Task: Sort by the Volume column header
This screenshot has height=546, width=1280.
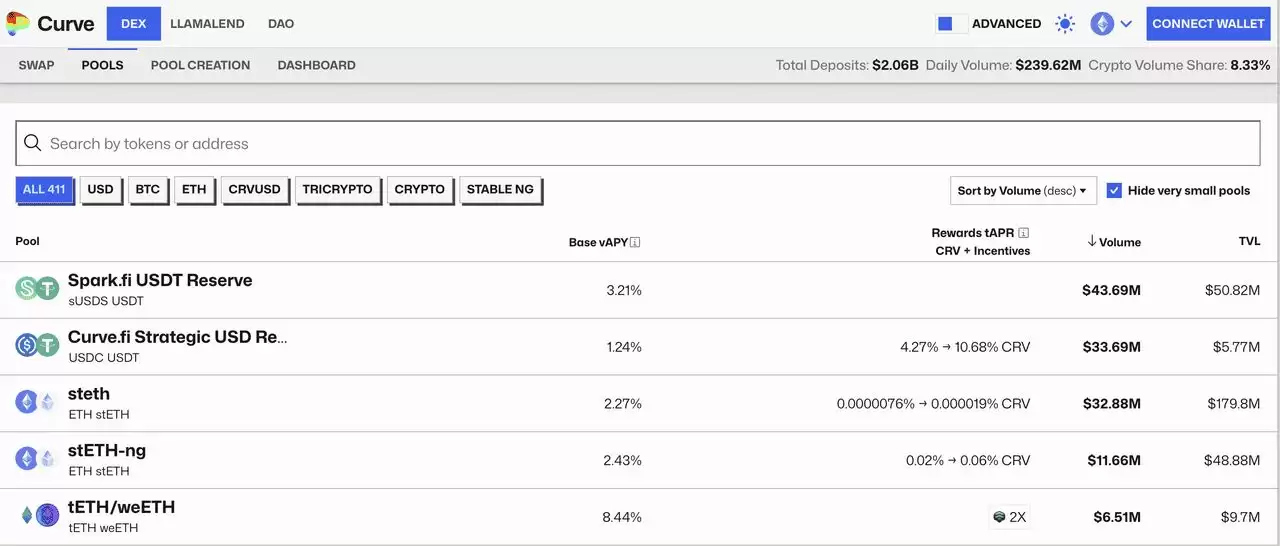Action: pyautogui.click(x=1114, y=242)
